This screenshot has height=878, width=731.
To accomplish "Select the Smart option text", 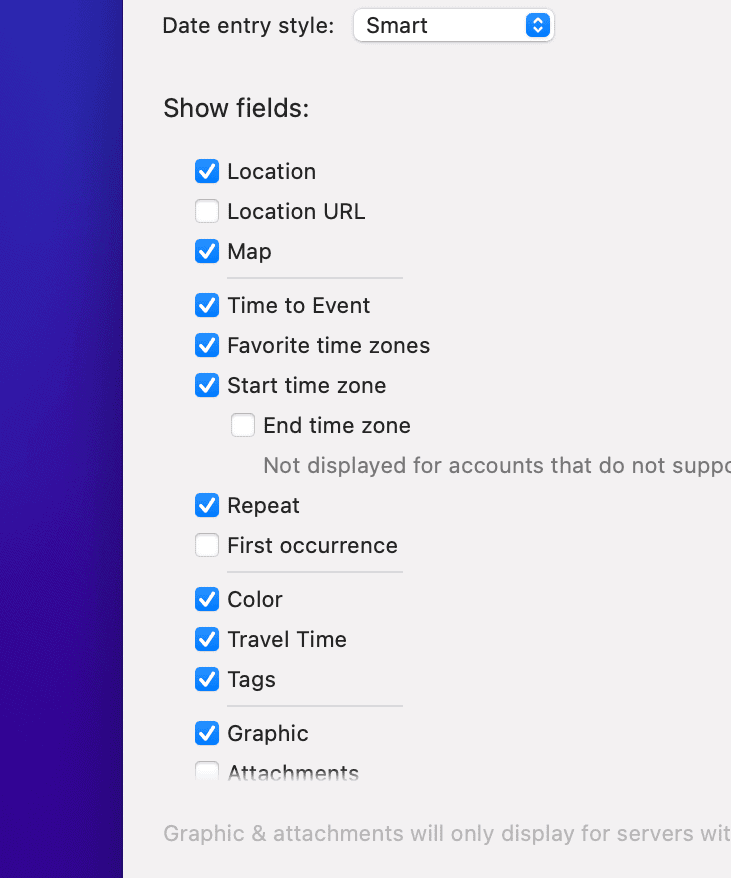I will 398,25.
